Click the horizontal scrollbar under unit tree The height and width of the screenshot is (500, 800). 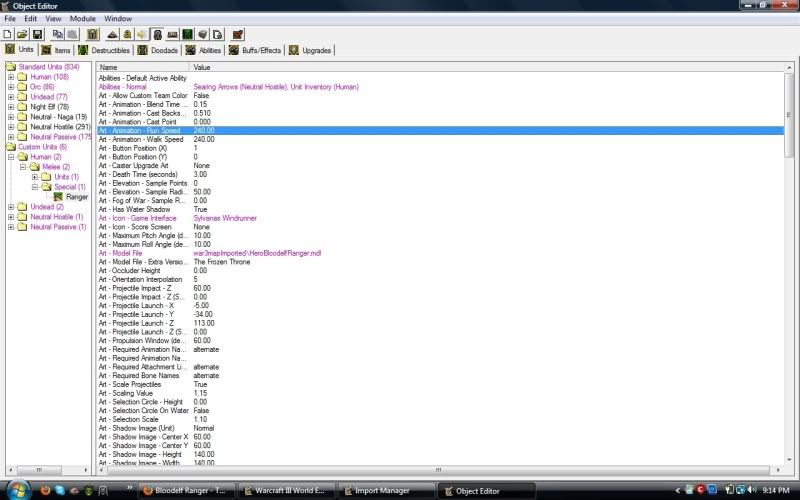tap(39, 469)
